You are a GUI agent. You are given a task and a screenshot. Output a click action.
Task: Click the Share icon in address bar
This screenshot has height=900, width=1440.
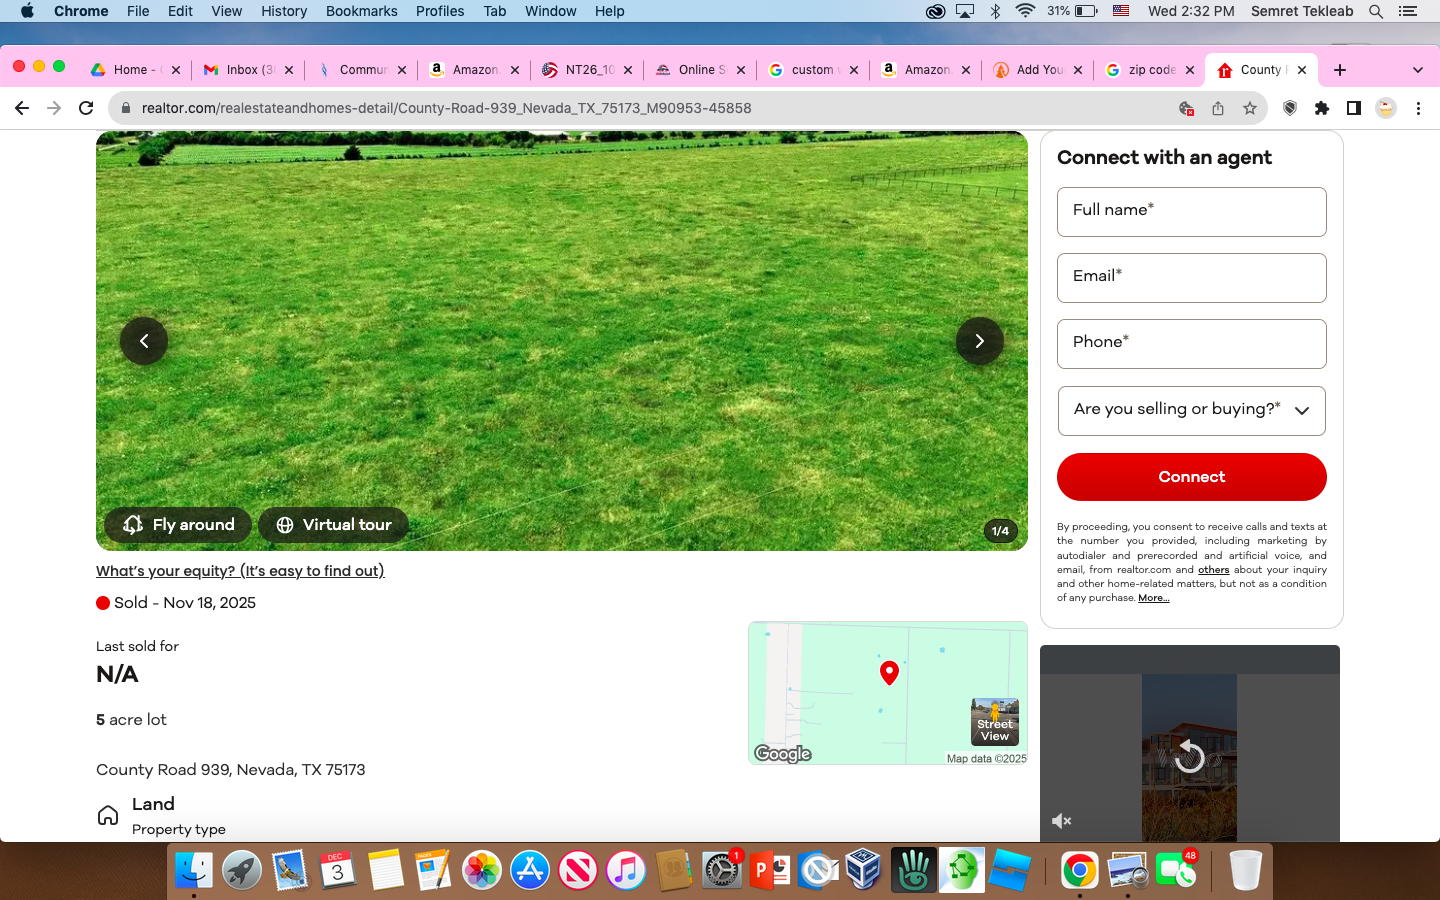click(1218, 108)
